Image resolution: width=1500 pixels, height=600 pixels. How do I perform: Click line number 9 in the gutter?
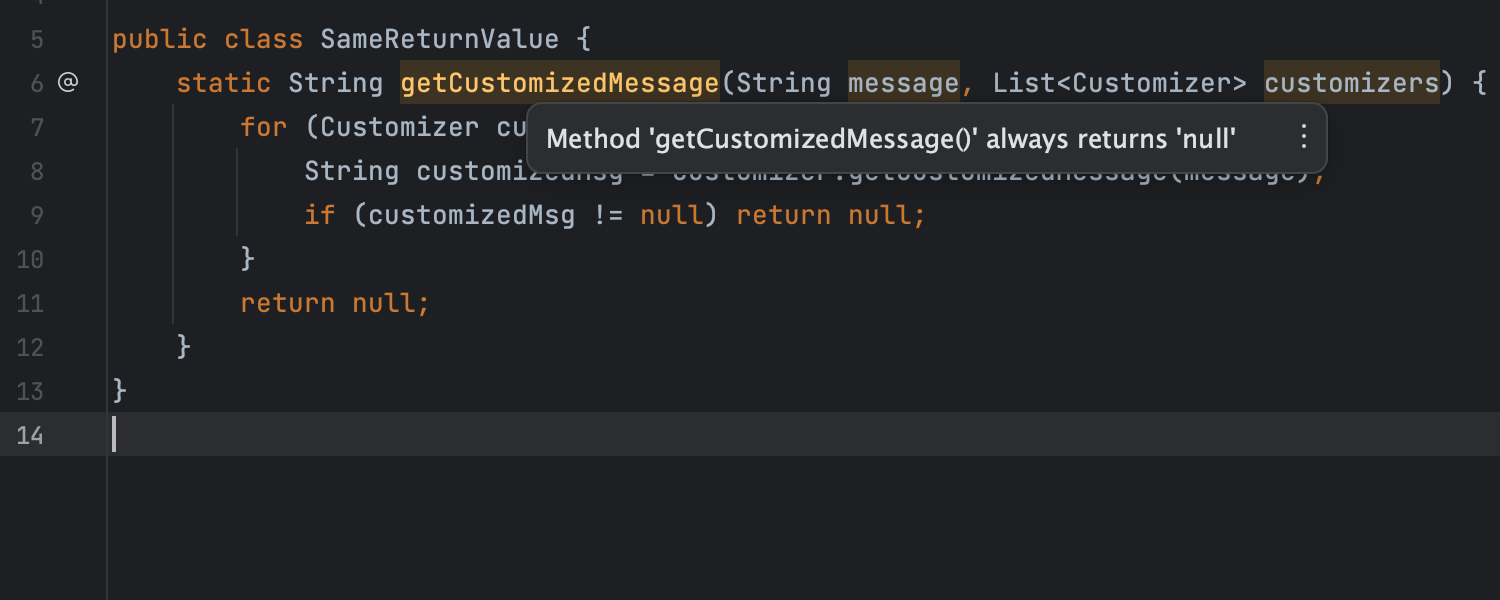tap(36, 214)
